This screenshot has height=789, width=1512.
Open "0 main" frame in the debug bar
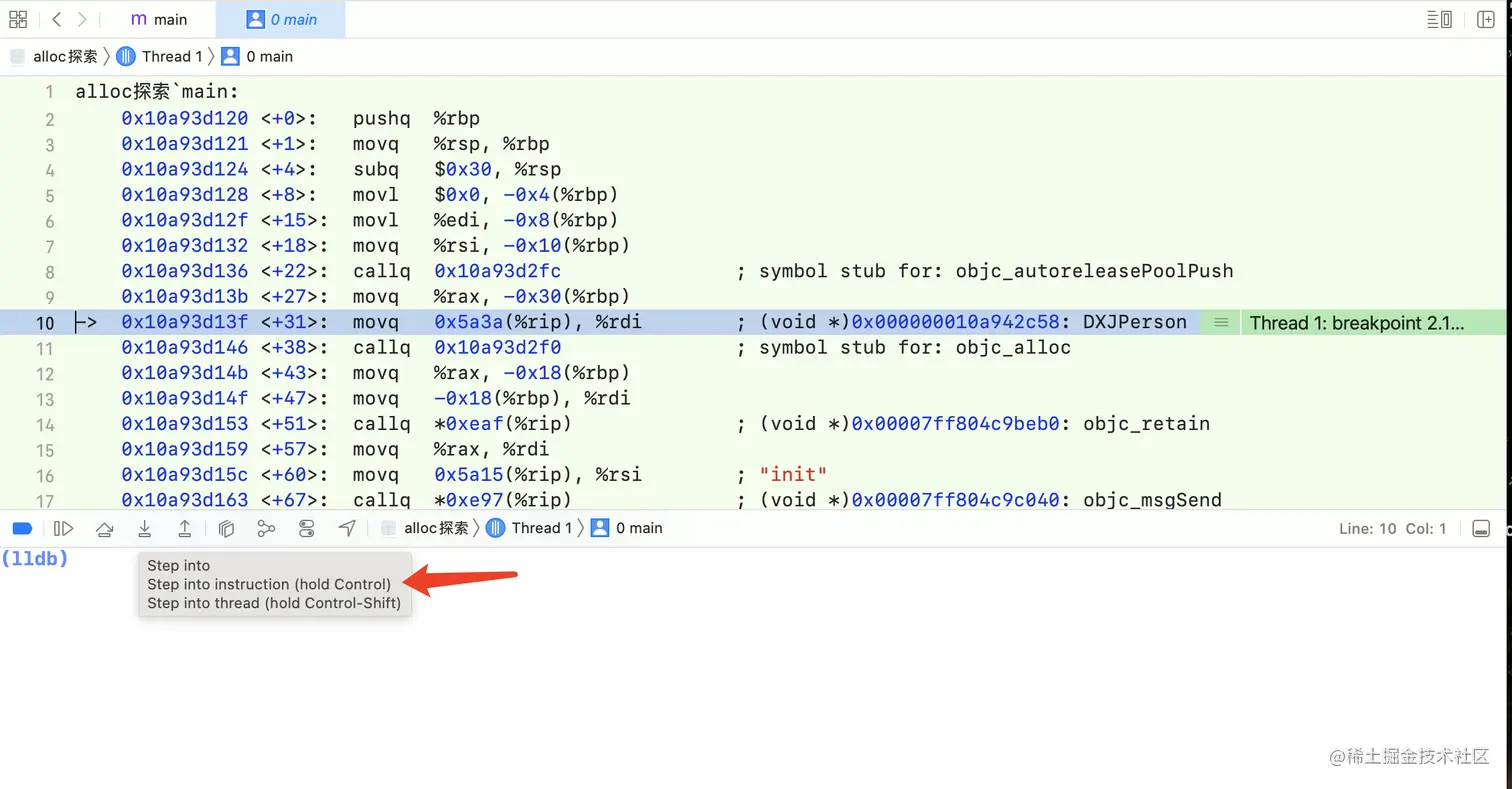[x=639, y=528]
